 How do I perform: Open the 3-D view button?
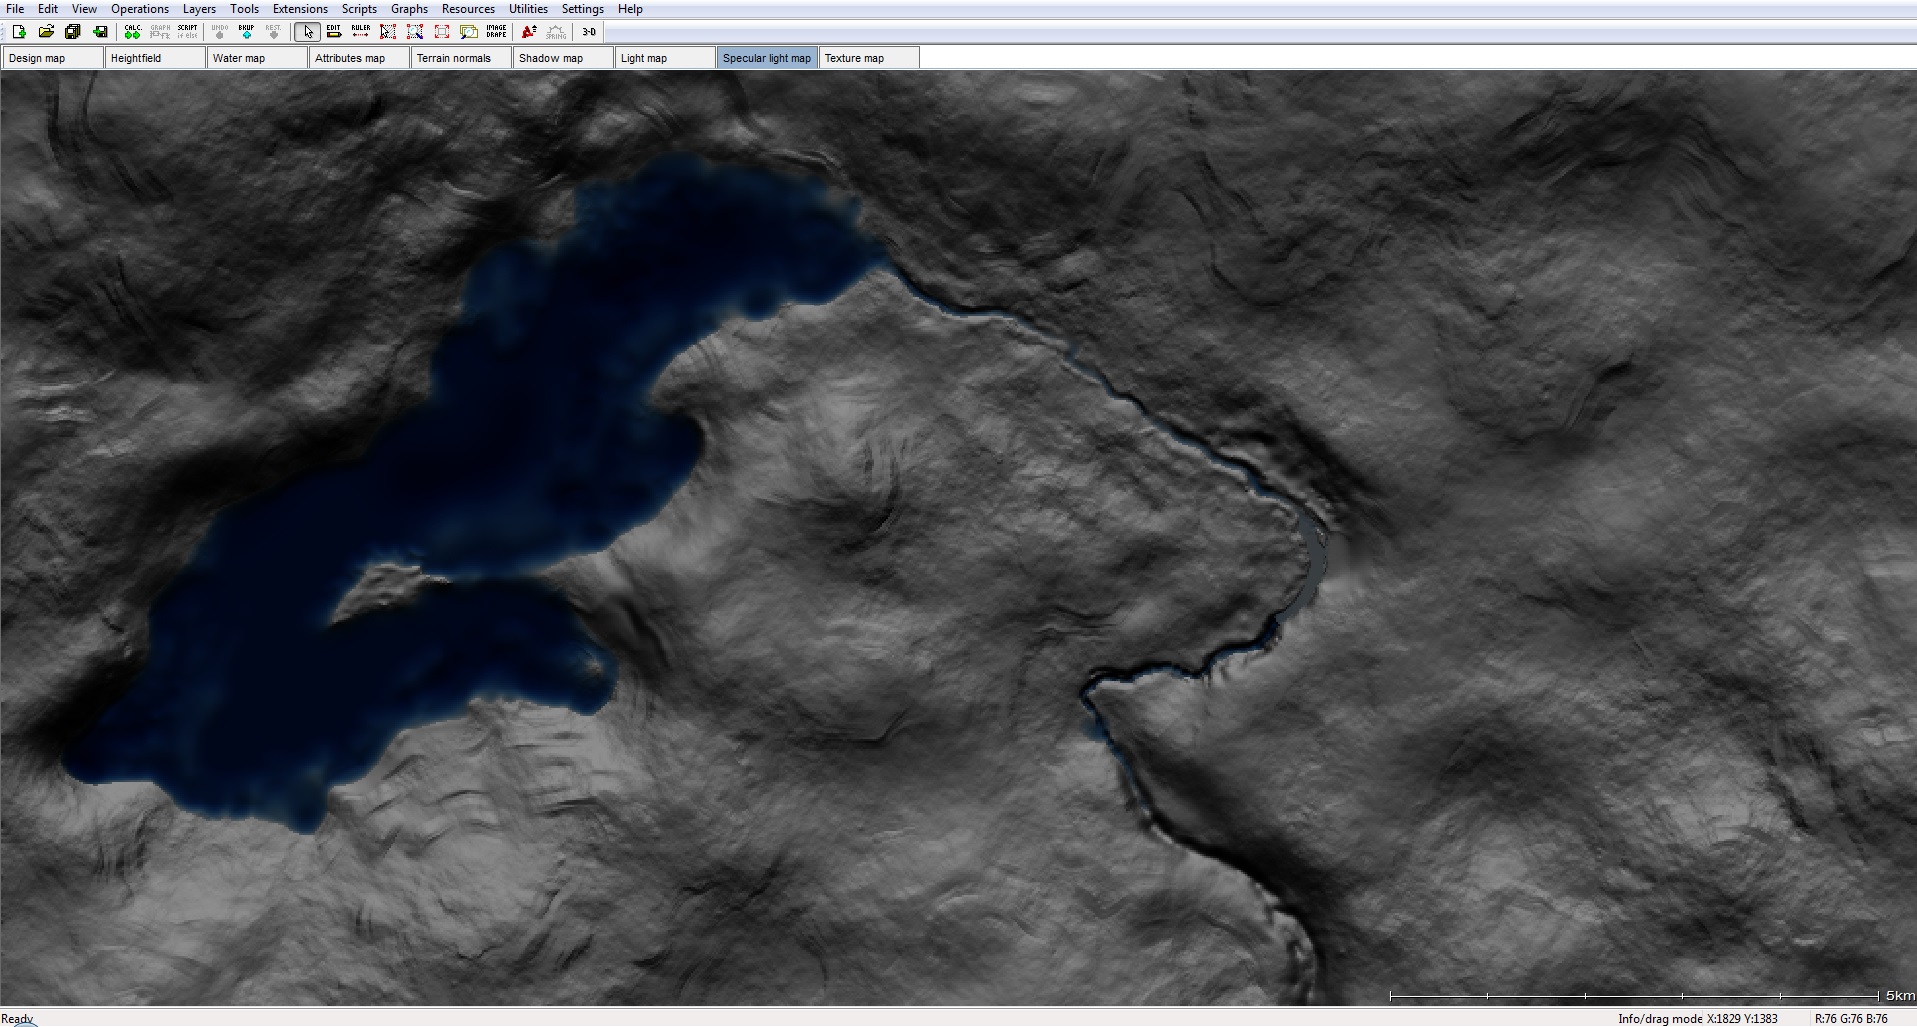[x=589, y=32]
